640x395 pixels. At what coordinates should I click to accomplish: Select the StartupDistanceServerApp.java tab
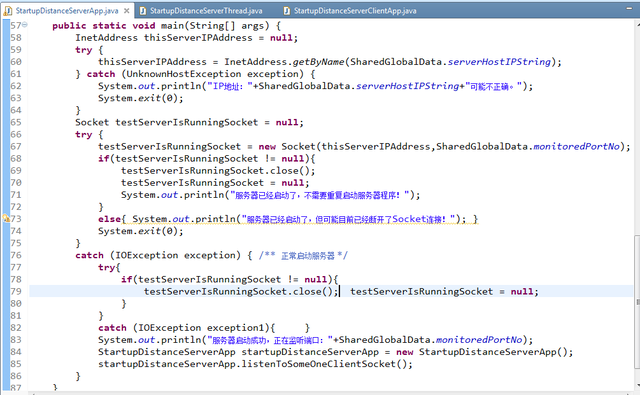(x=67, y=11)
